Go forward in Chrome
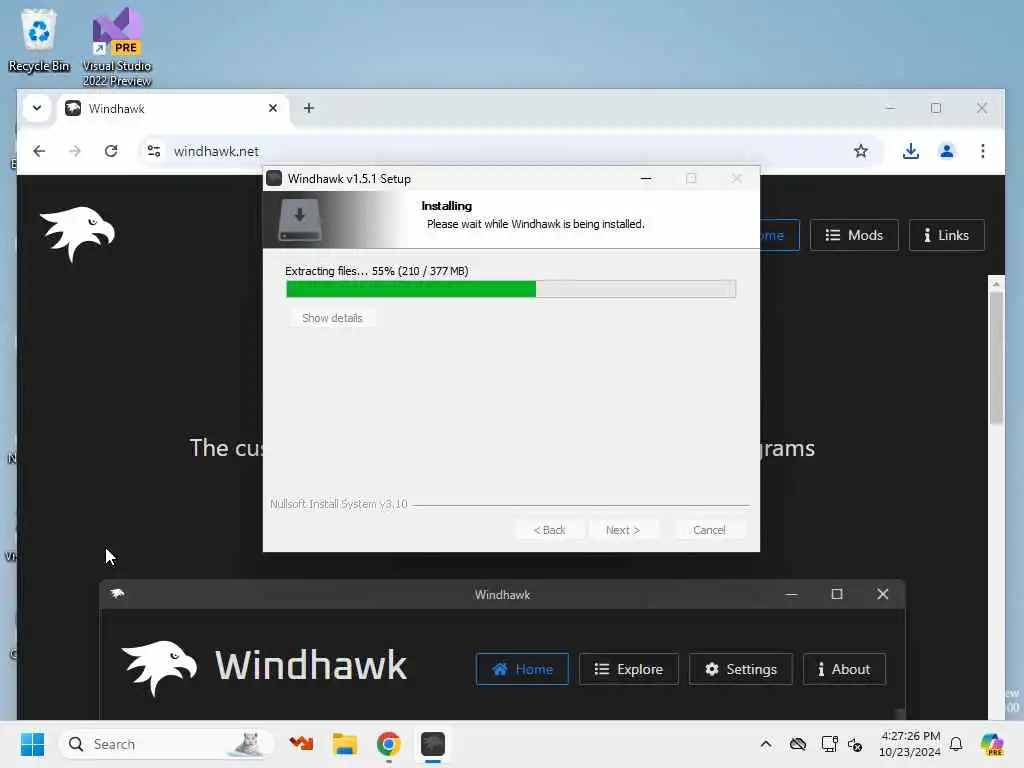The width and height of the screenshot is (1024, 768). point(75,151)
